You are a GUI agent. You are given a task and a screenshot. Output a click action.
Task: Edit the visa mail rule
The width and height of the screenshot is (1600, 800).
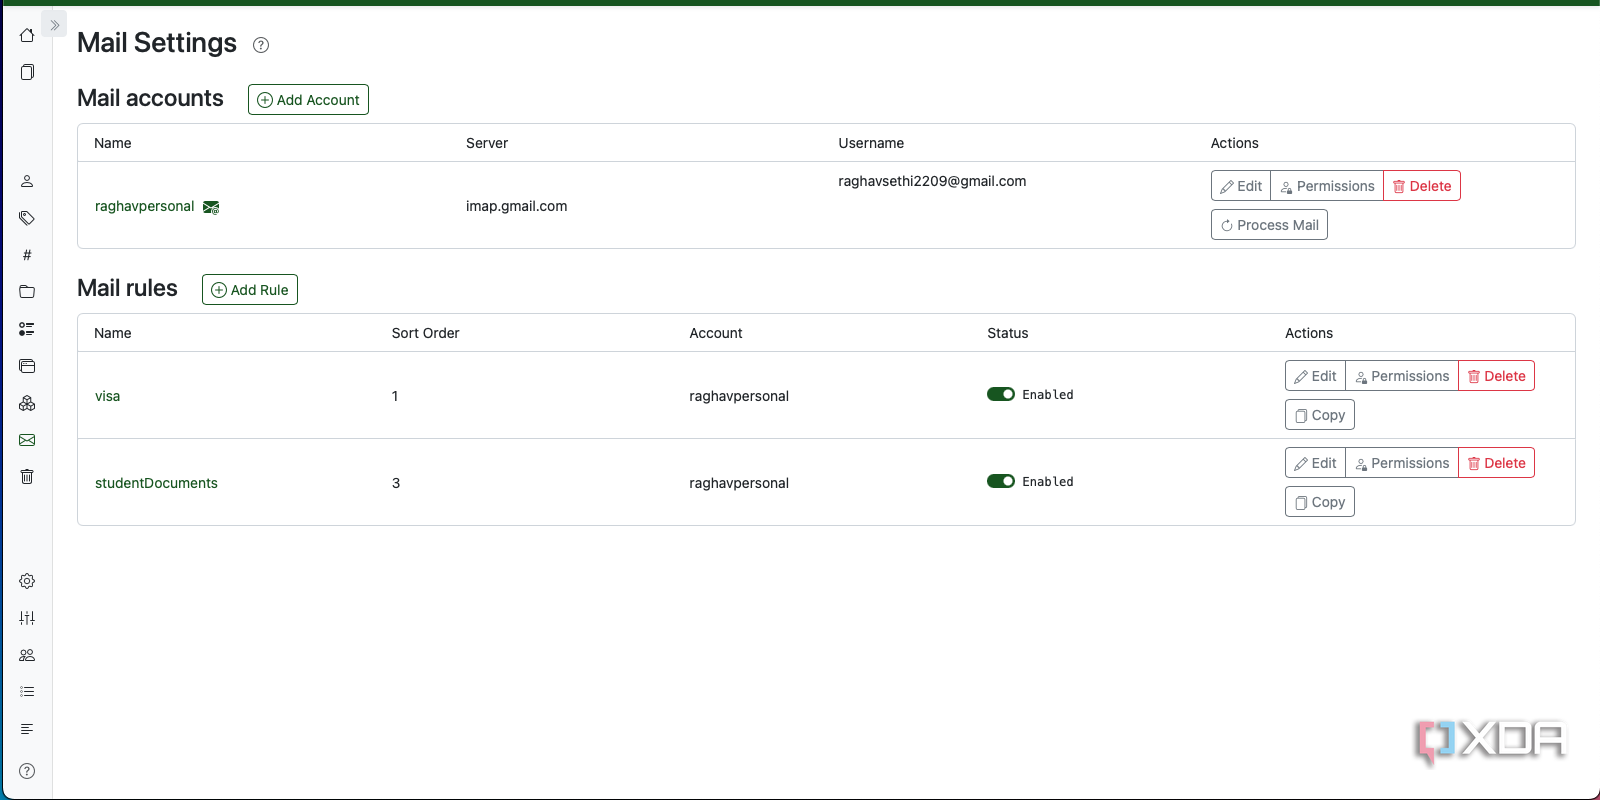point(1315,376)
